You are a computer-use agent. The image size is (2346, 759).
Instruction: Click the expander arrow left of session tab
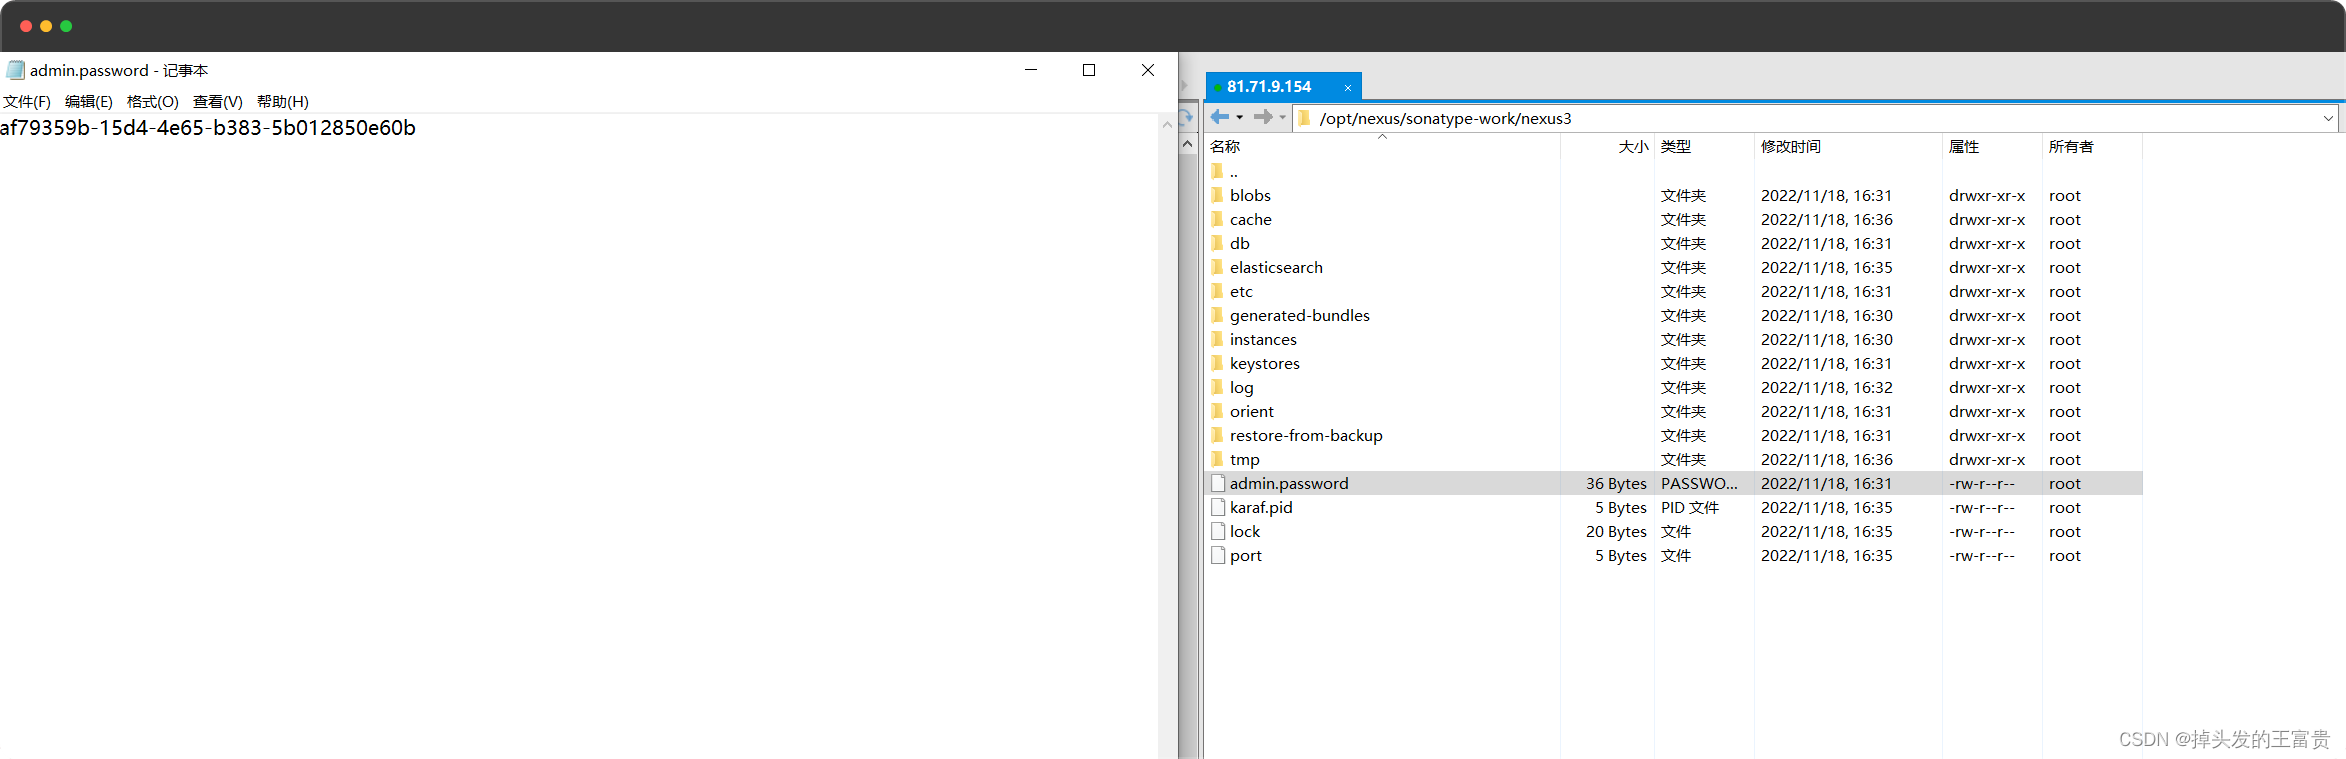click(x=1185, y=86)
